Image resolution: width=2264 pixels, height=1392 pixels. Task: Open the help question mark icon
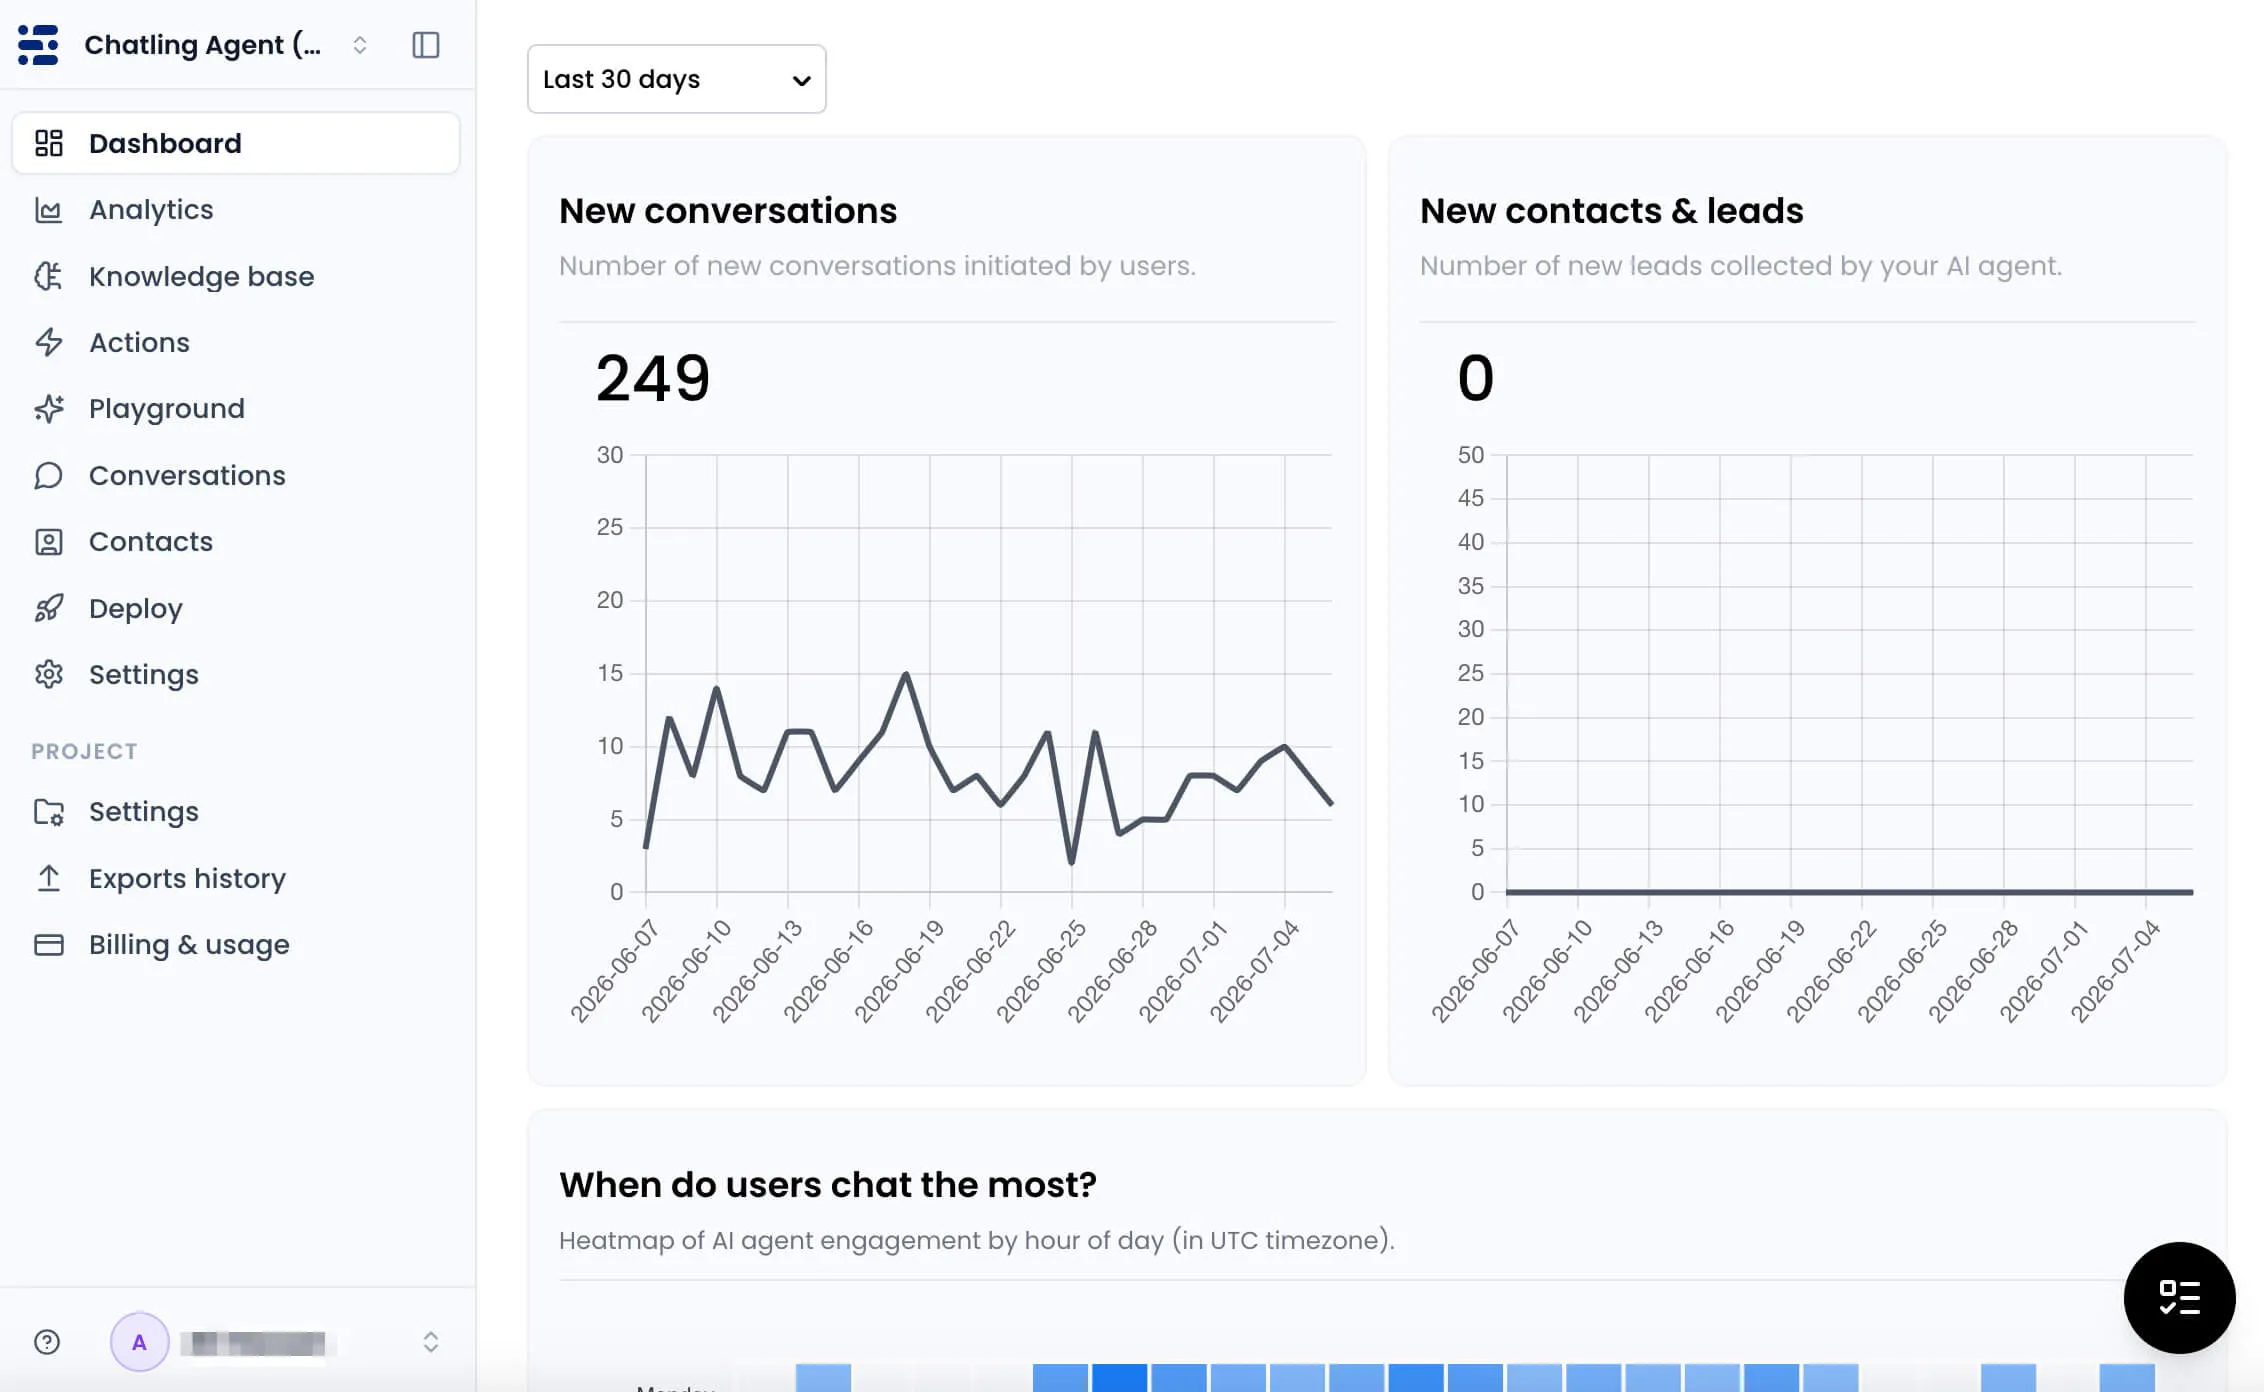pos(47,1342)
